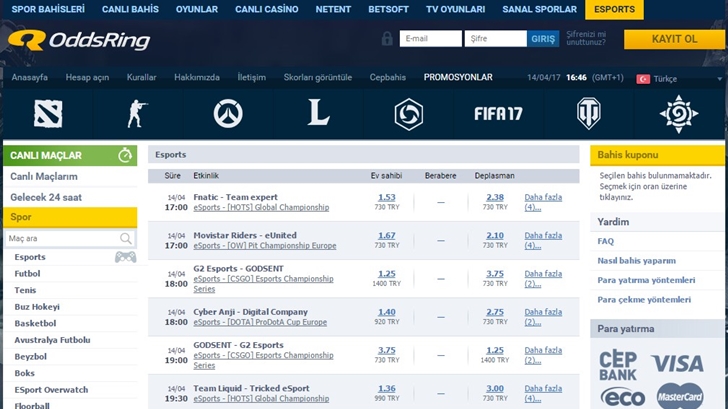The width and height of the screenshot is (728, 409).
Task: Select the Heroes of the Storm icon
Action: 409,114
